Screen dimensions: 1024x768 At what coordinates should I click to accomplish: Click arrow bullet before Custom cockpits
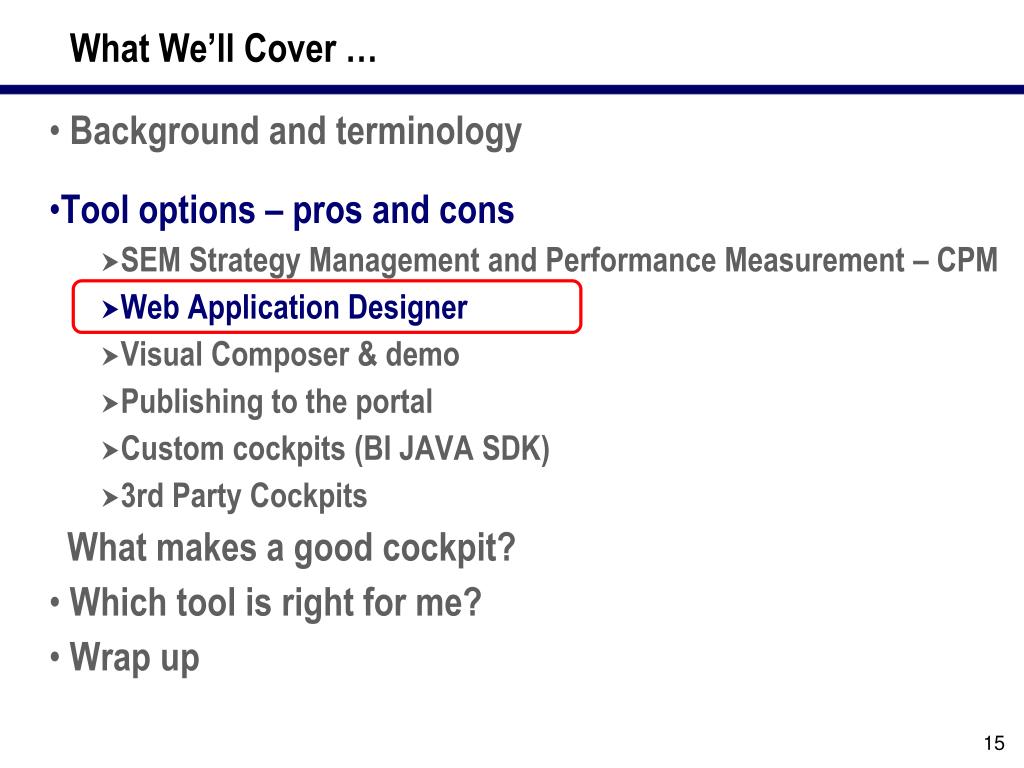click(x=110, y=451)
